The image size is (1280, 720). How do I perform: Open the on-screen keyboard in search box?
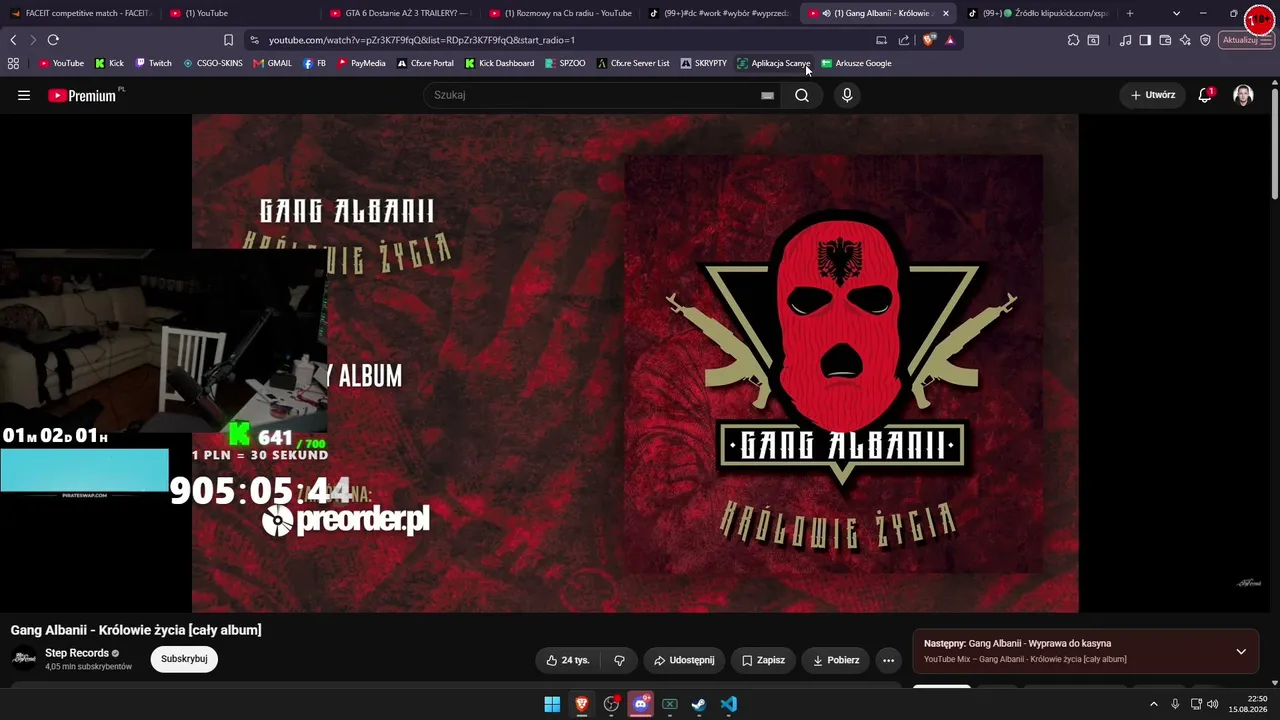coord(767,95)
